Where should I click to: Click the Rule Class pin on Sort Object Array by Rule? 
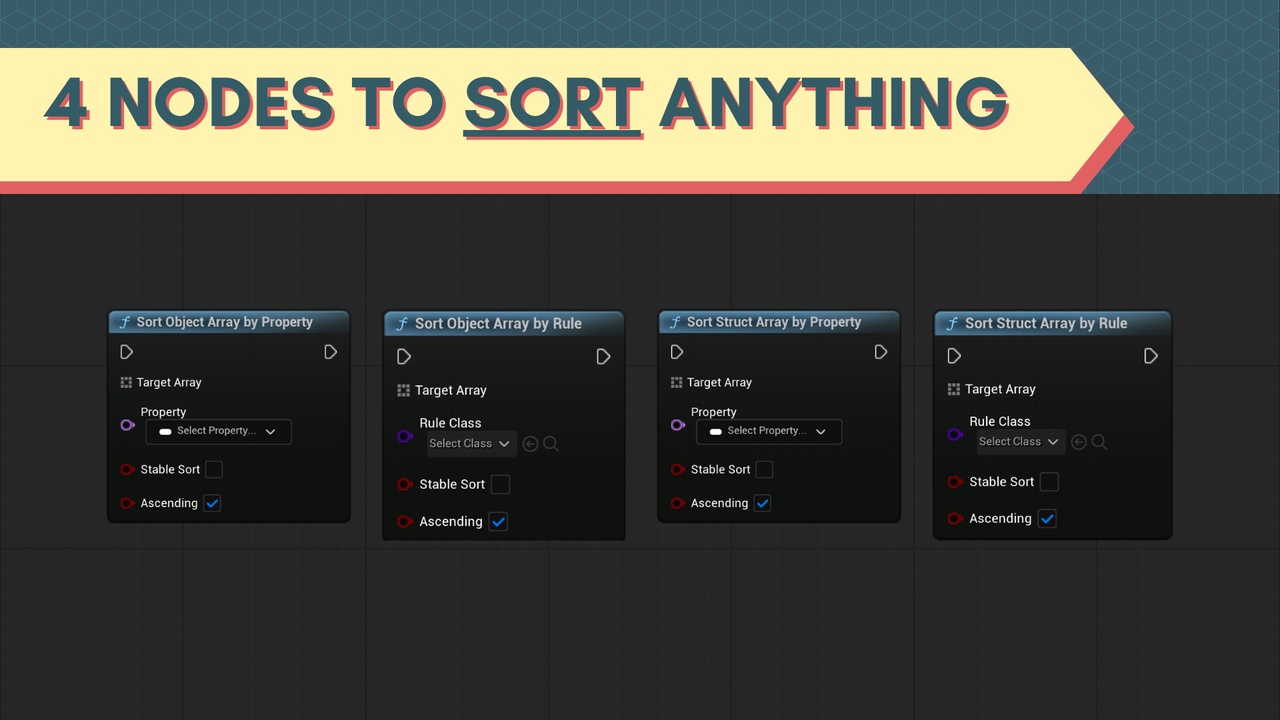[x=405, y=436]
